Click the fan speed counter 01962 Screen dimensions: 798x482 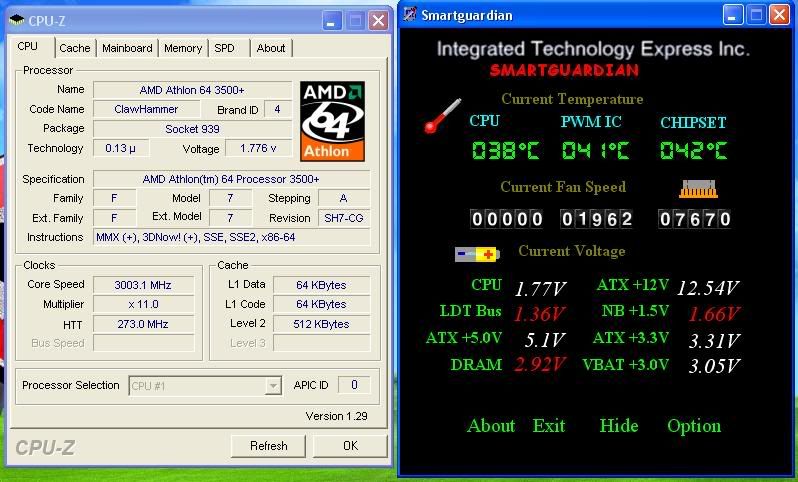[x=596, y=219]
